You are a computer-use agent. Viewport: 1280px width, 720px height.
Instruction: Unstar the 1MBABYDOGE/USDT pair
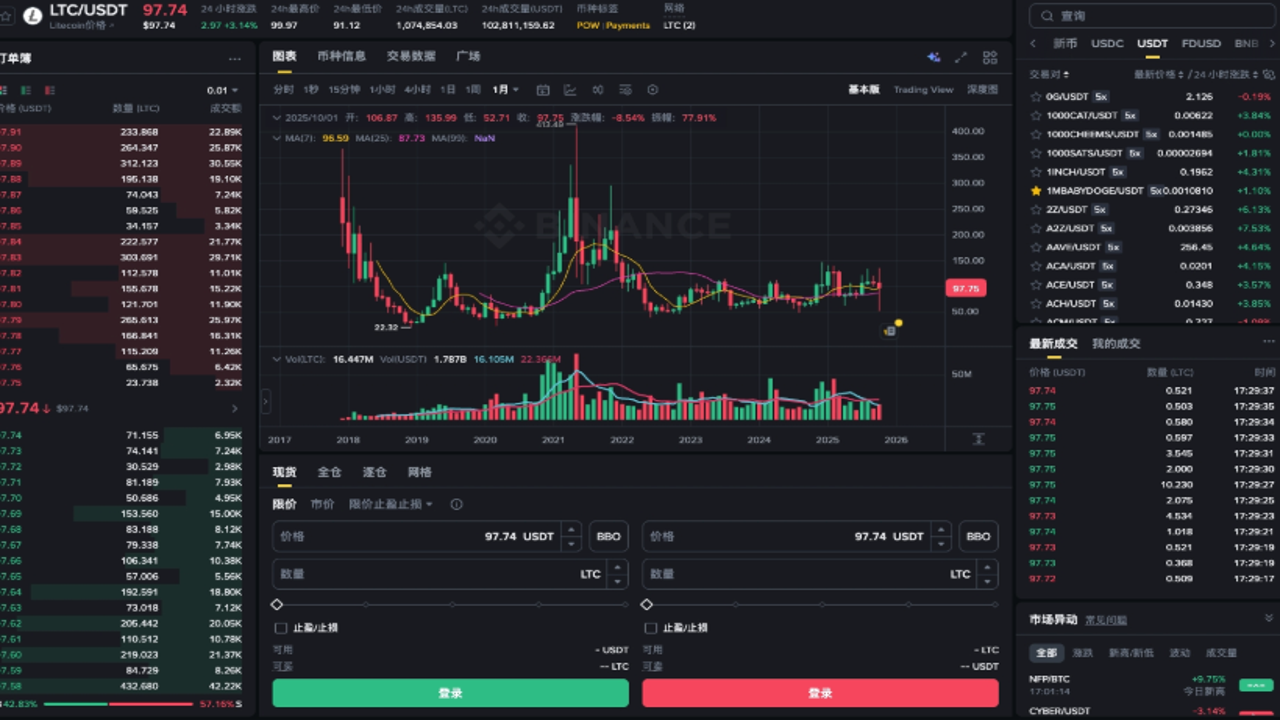pos(1036,191)
